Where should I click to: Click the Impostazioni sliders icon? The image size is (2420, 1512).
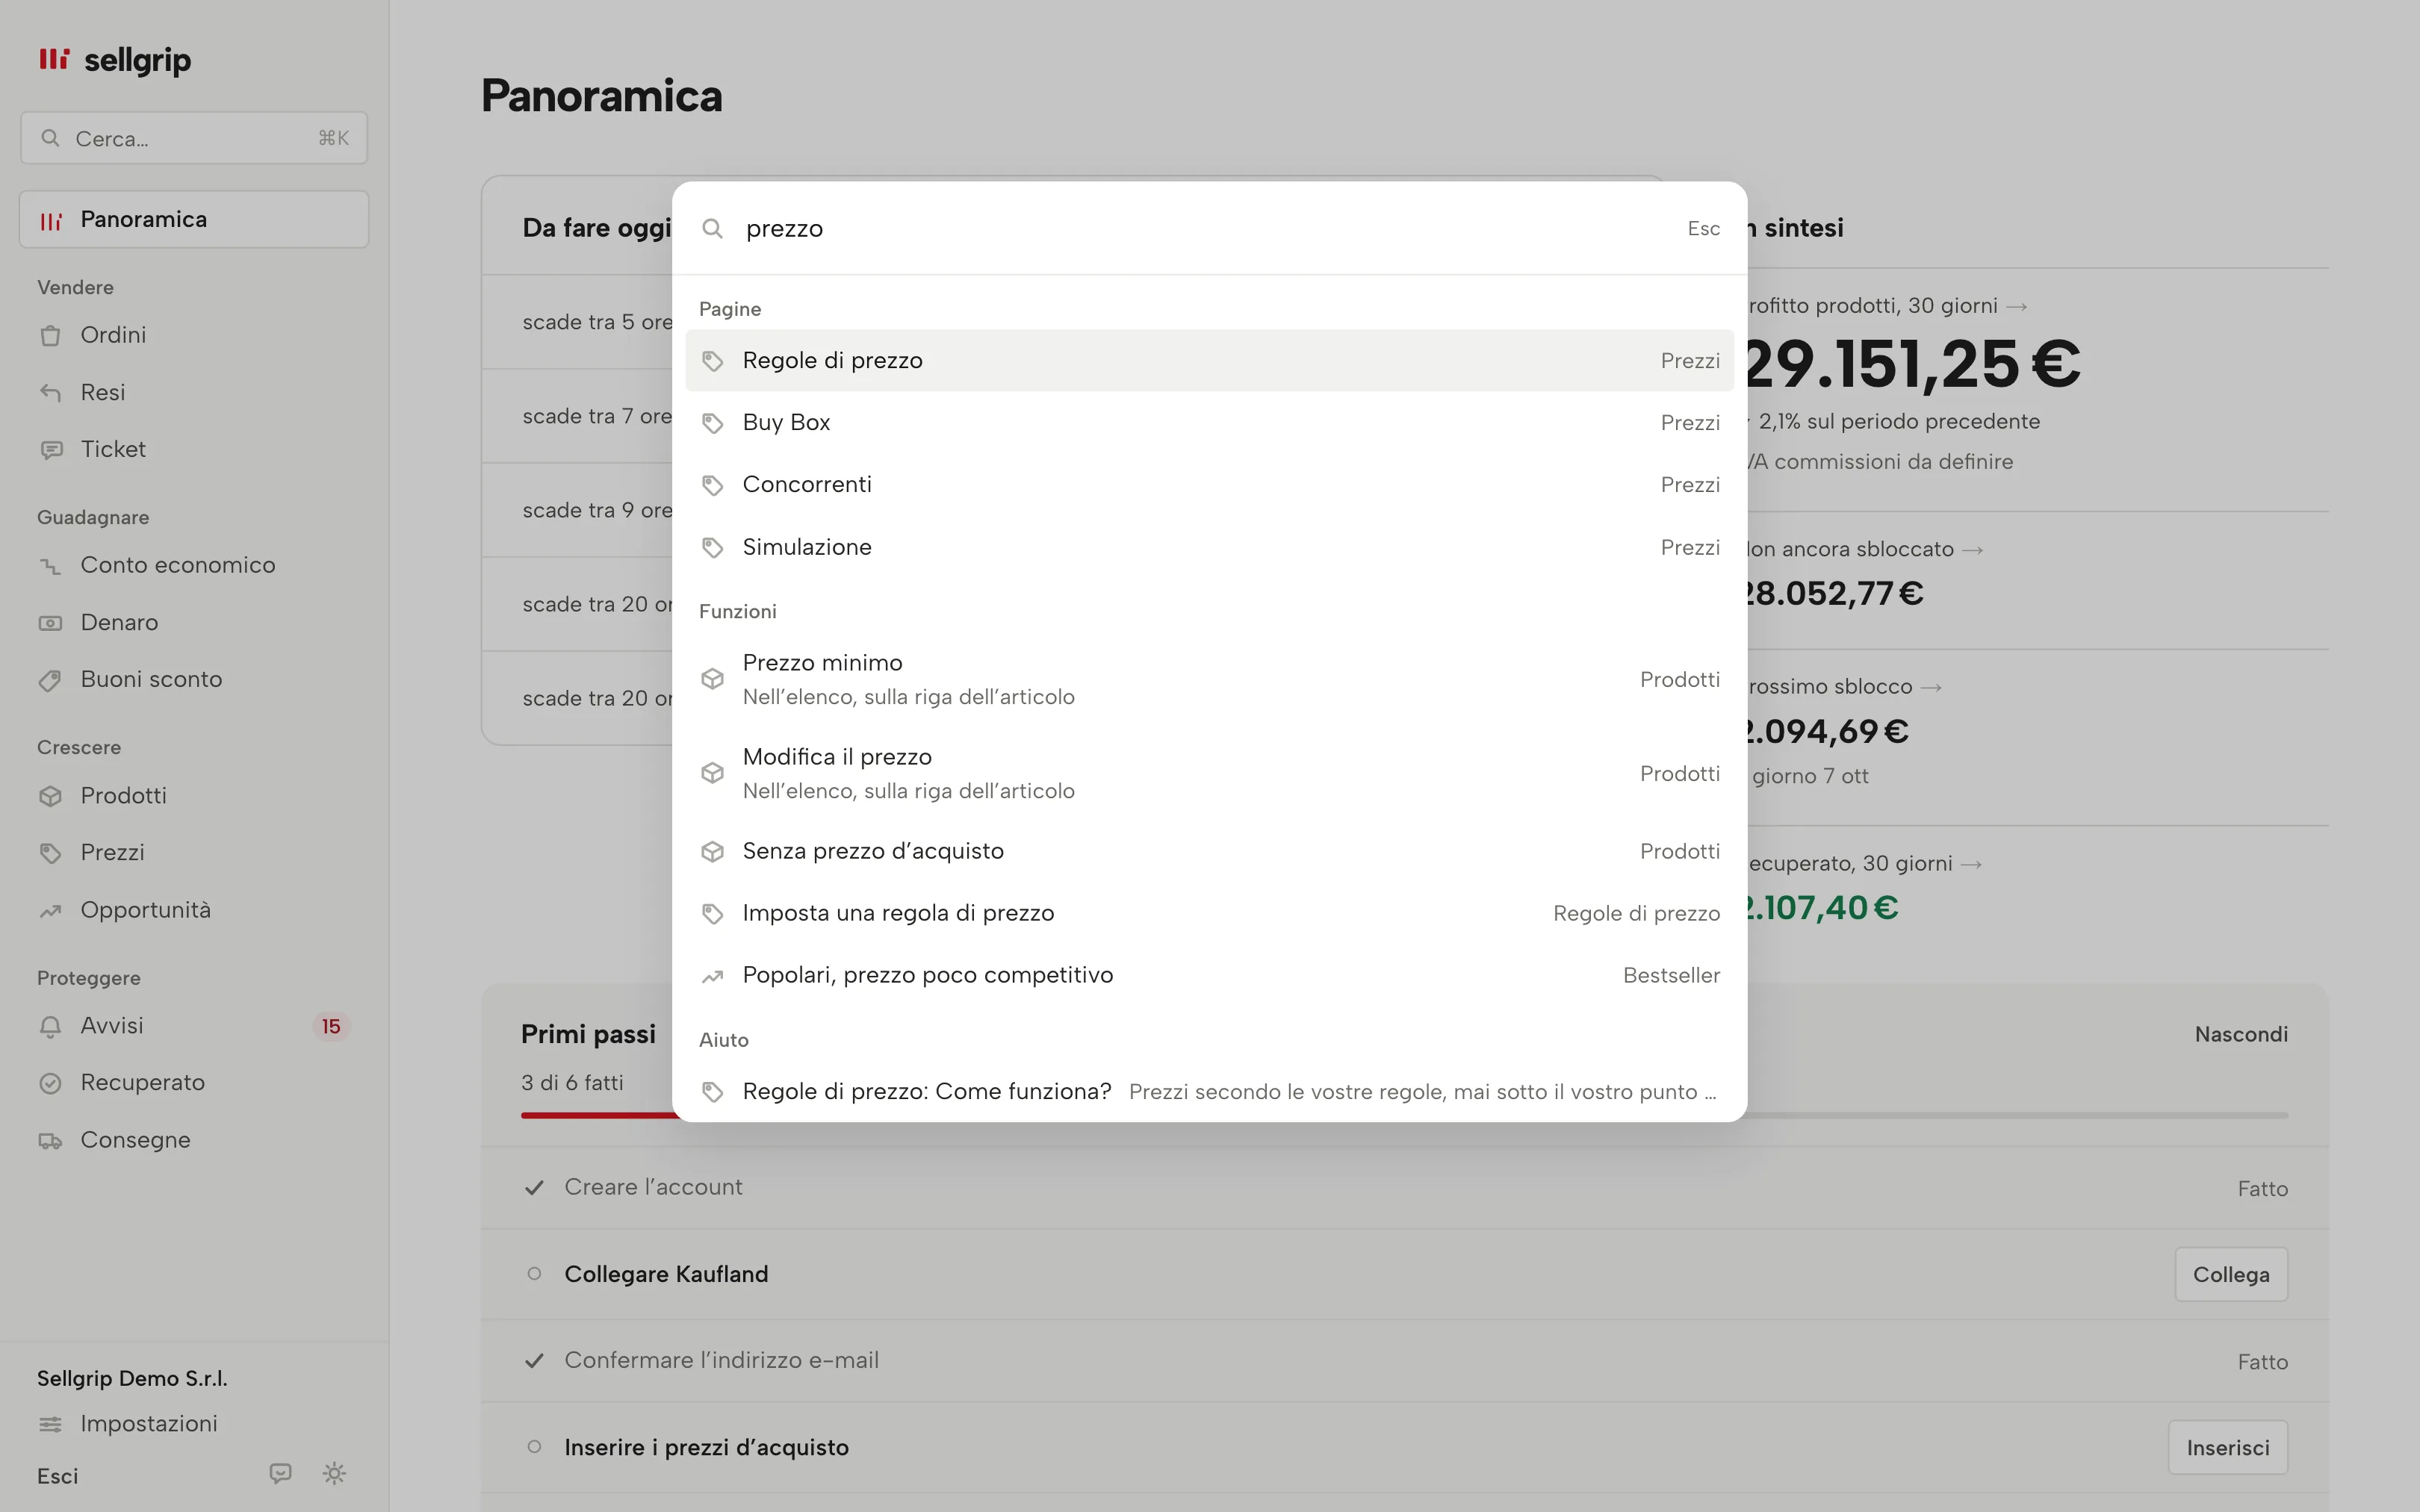pos(50,1424)
